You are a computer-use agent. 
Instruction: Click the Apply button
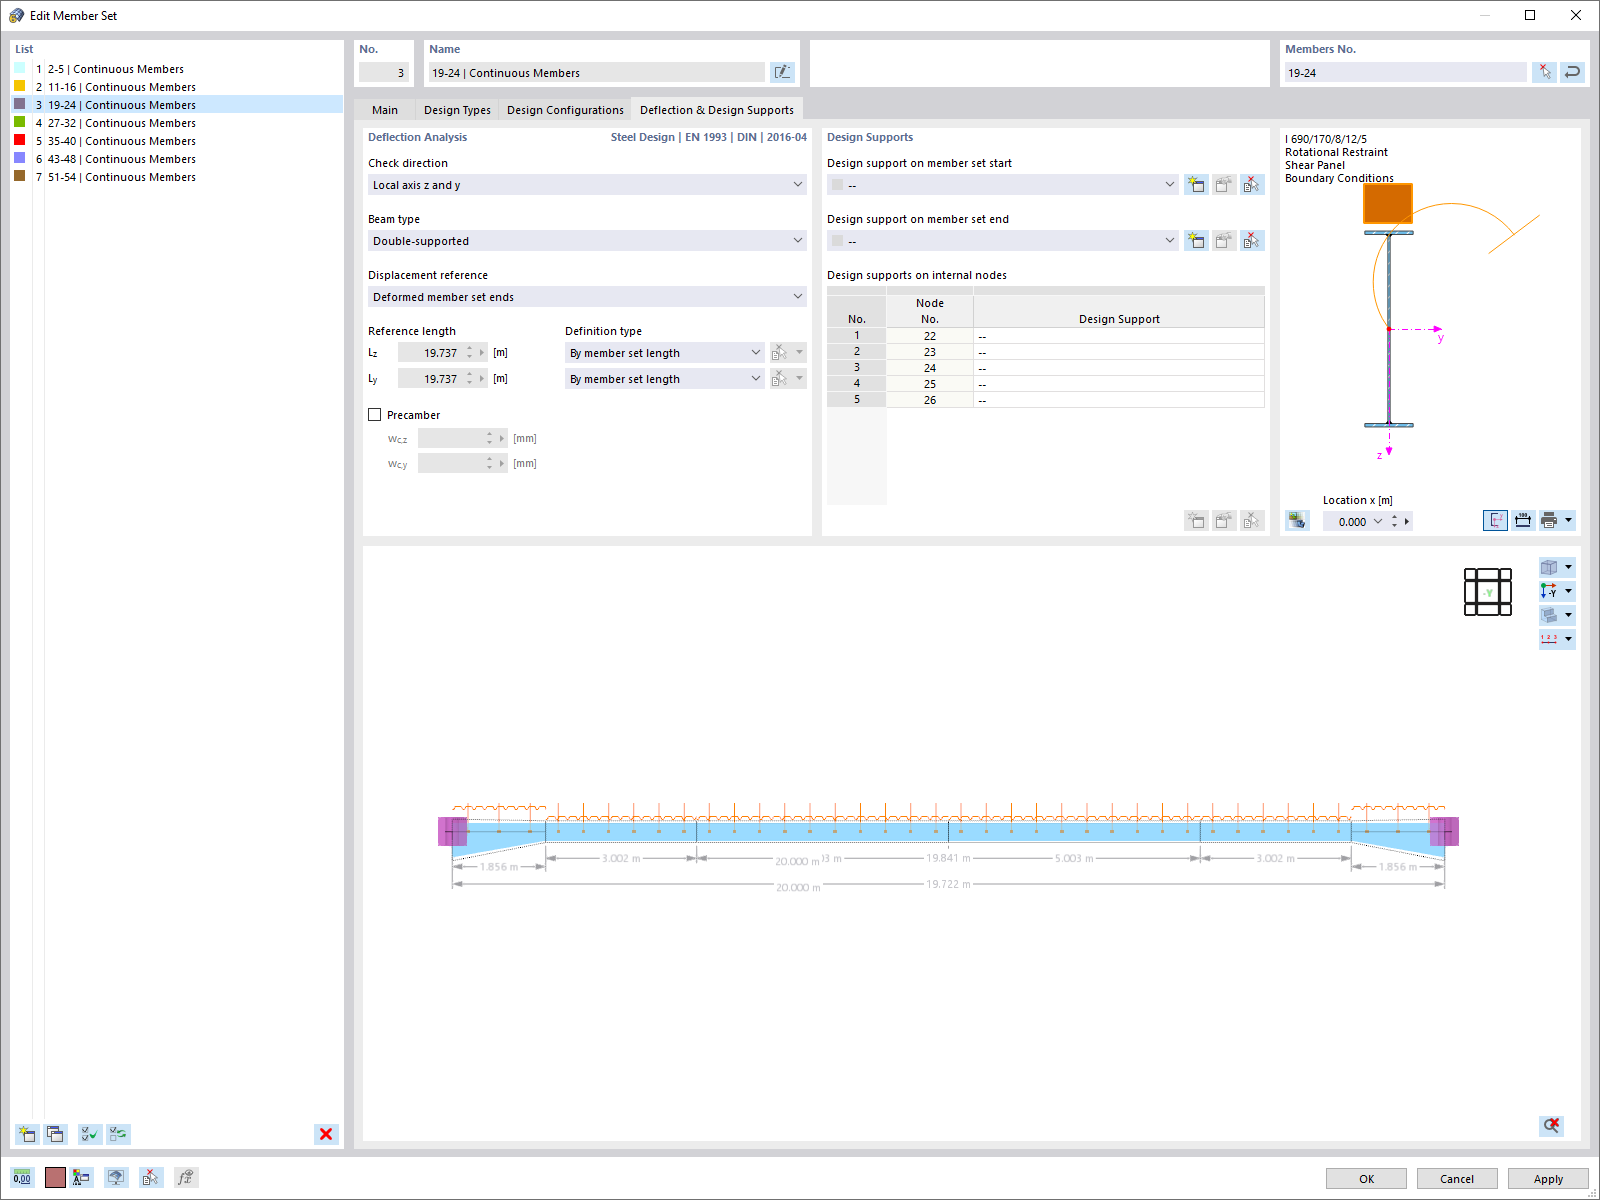click(1548, 1179)
